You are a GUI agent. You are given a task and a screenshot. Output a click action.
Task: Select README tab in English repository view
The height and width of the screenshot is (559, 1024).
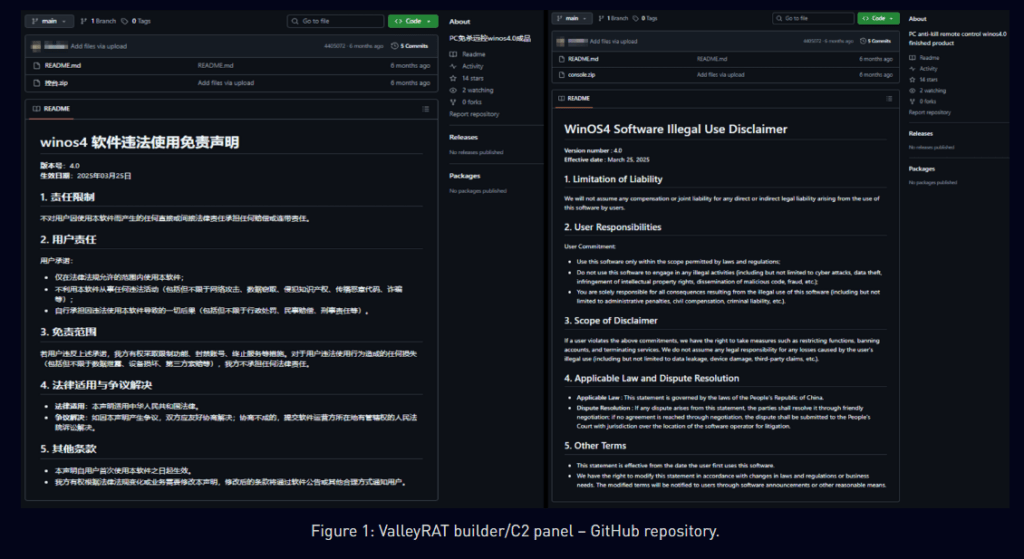(573, 98)
